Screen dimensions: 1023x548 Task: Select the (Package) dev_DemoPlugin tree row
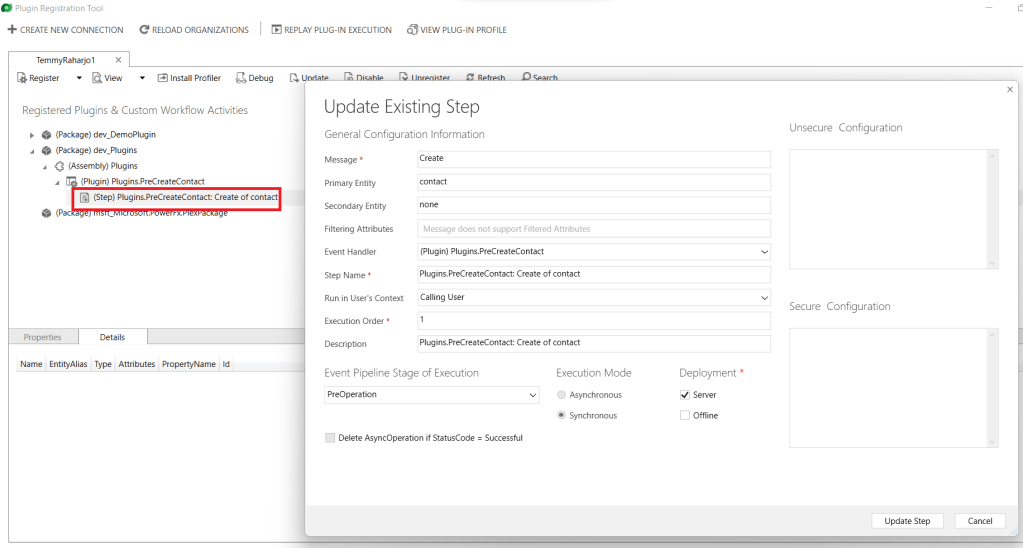(106, 134)
